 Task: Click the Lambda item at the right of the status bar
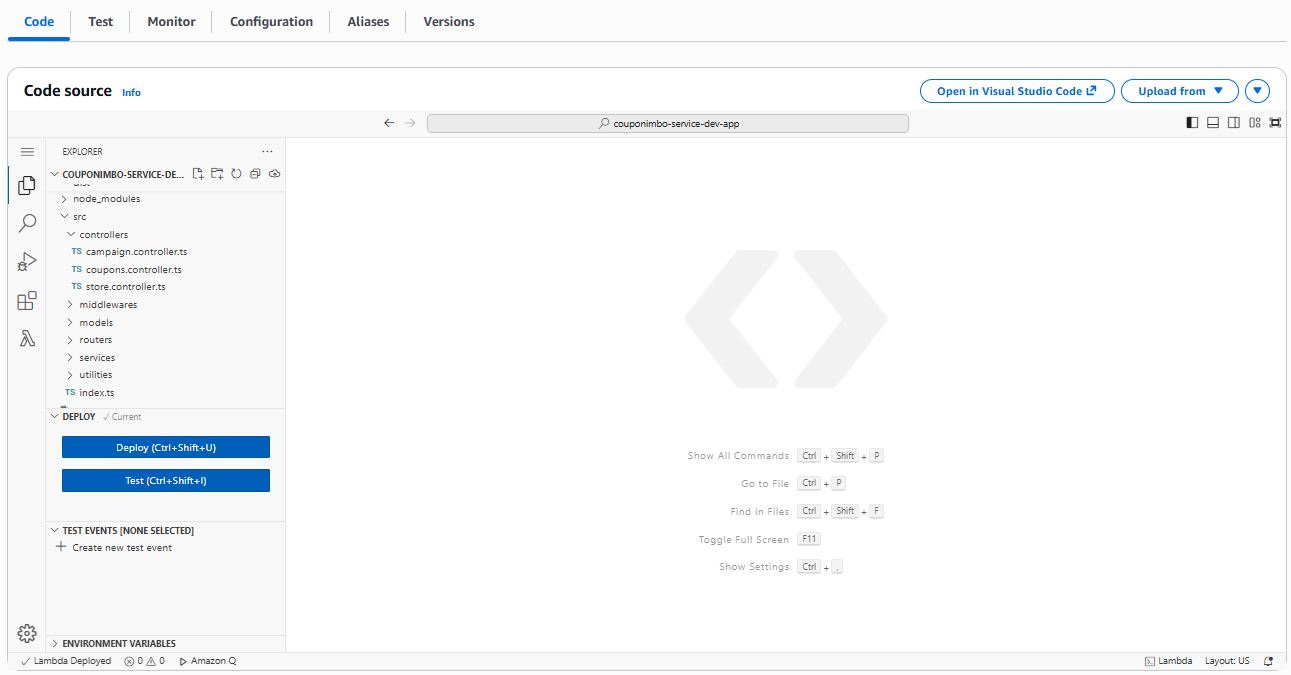pyautogui.click(x=1168, y=661)
